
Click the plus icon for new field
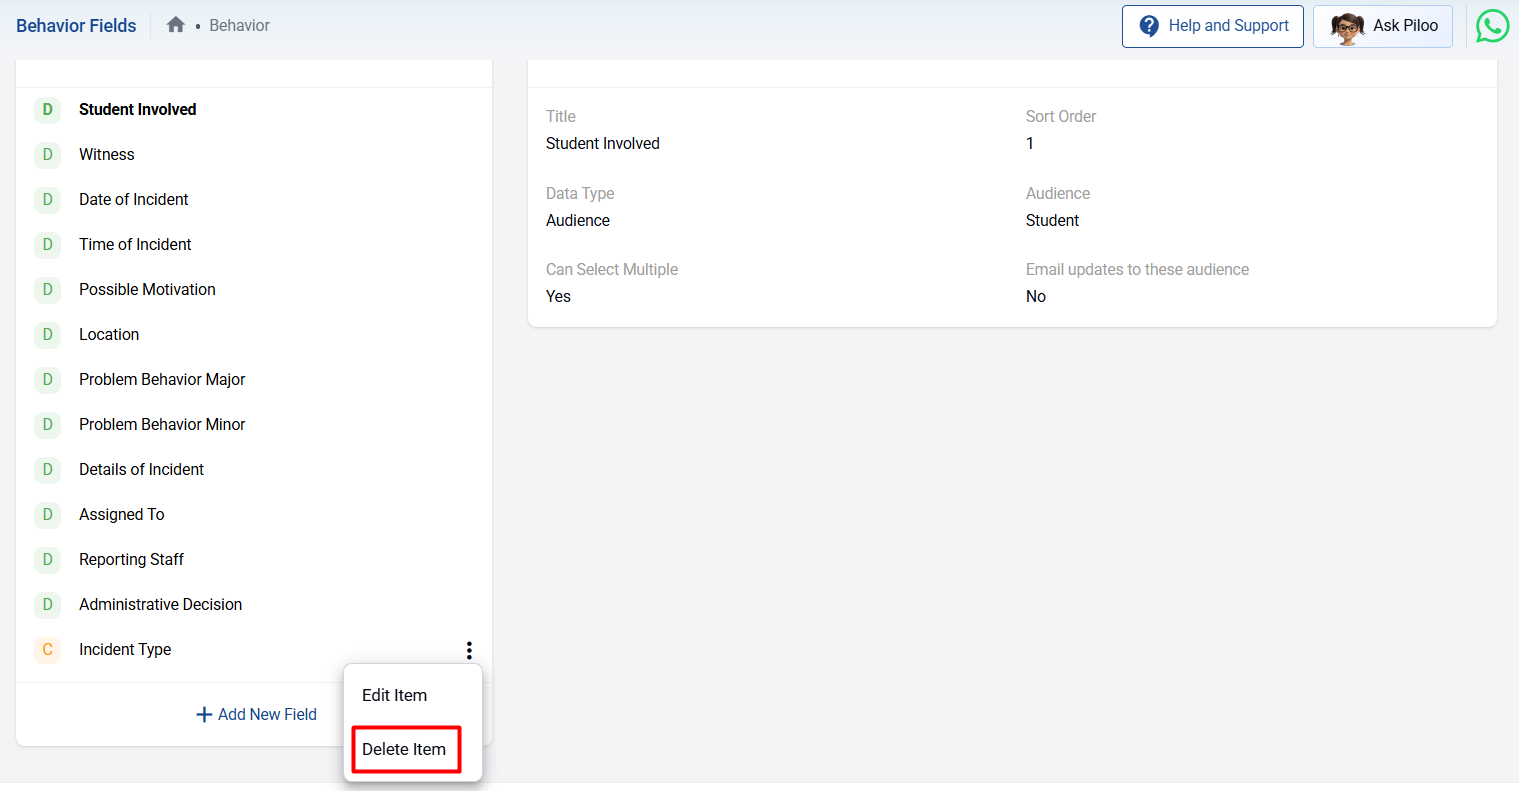204,714
